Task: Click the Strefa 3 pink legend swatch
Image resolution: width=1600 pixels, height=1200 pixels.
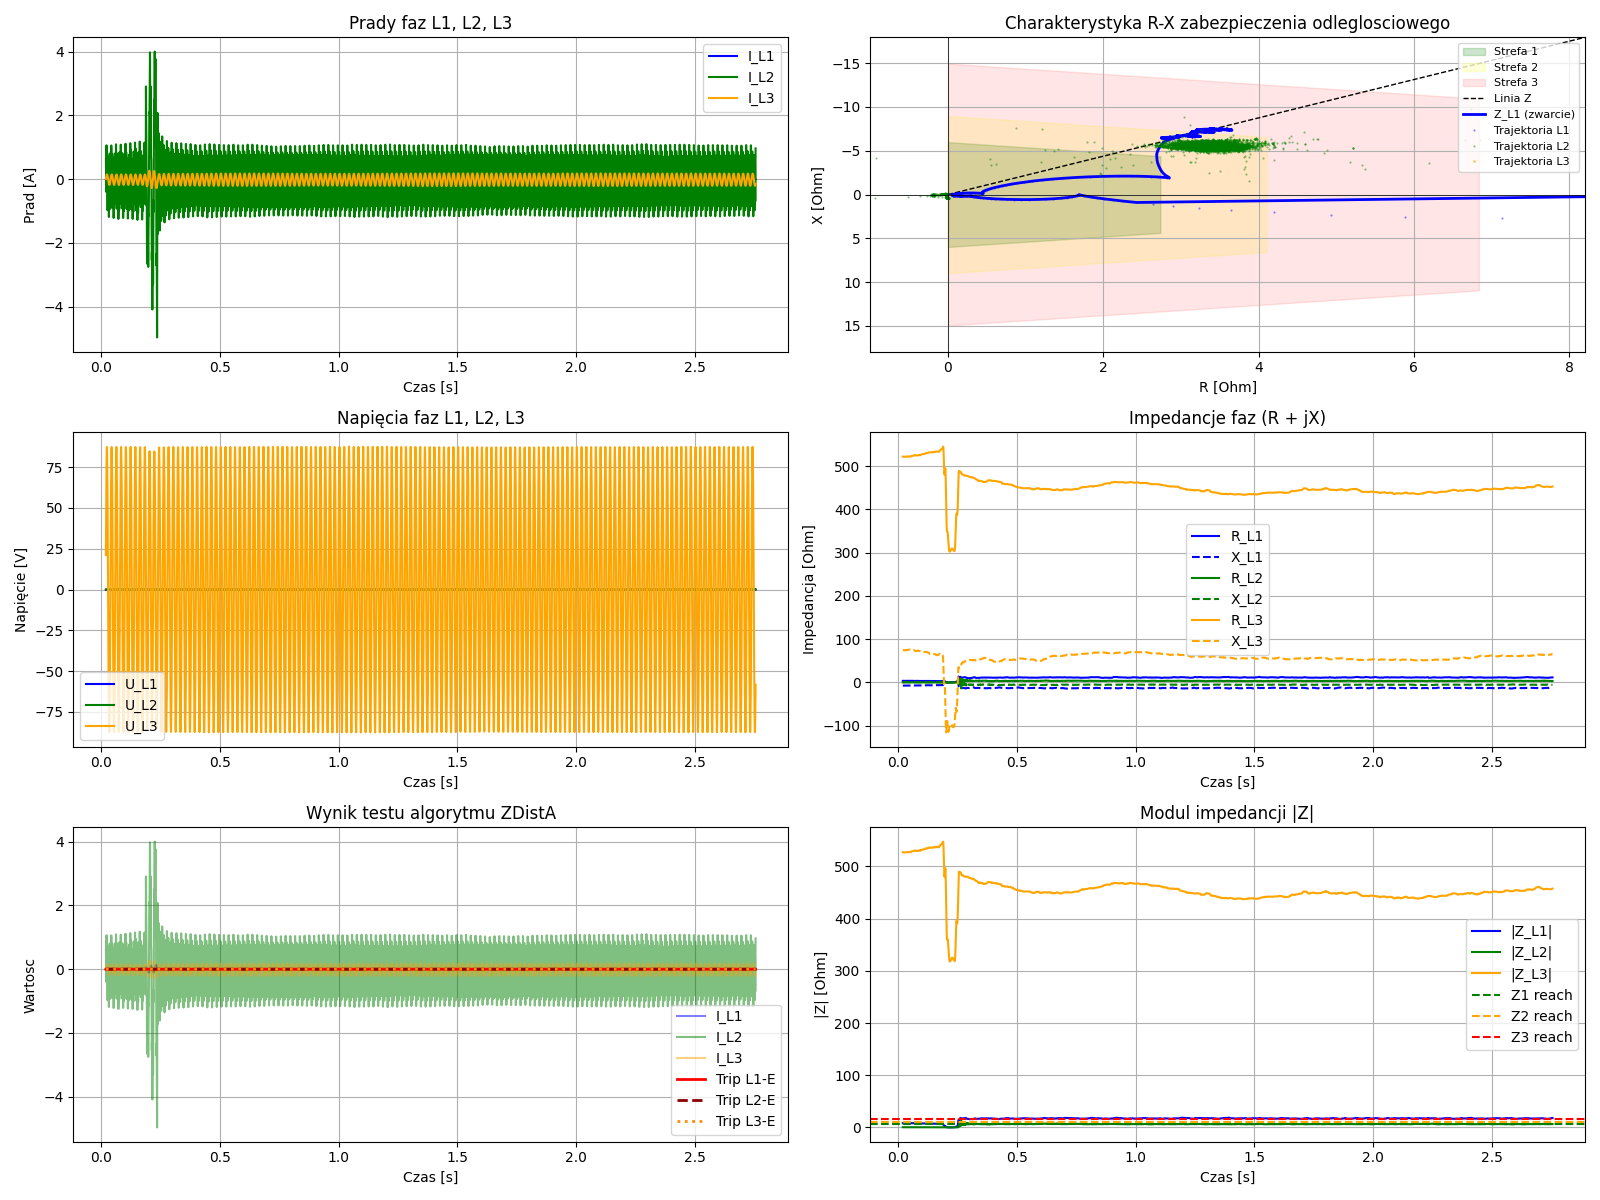Action: point(1474,83)
